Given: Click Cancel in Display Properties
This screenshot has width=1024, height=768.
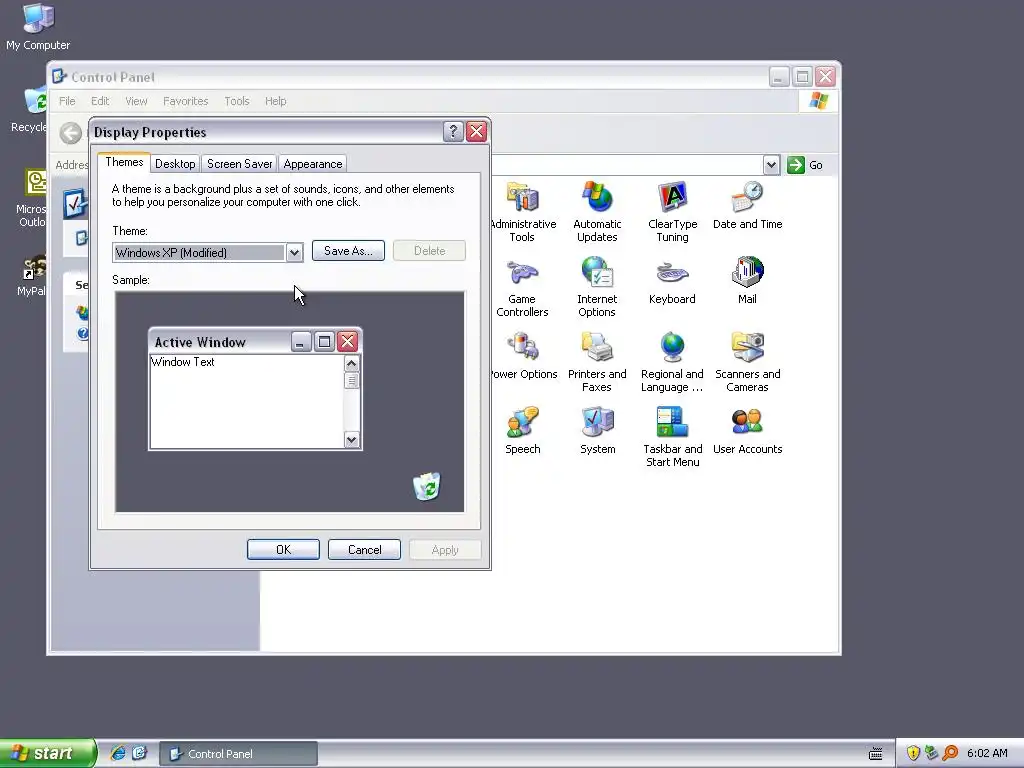Looking at the screenshot, I should click(x=364, y=550).
